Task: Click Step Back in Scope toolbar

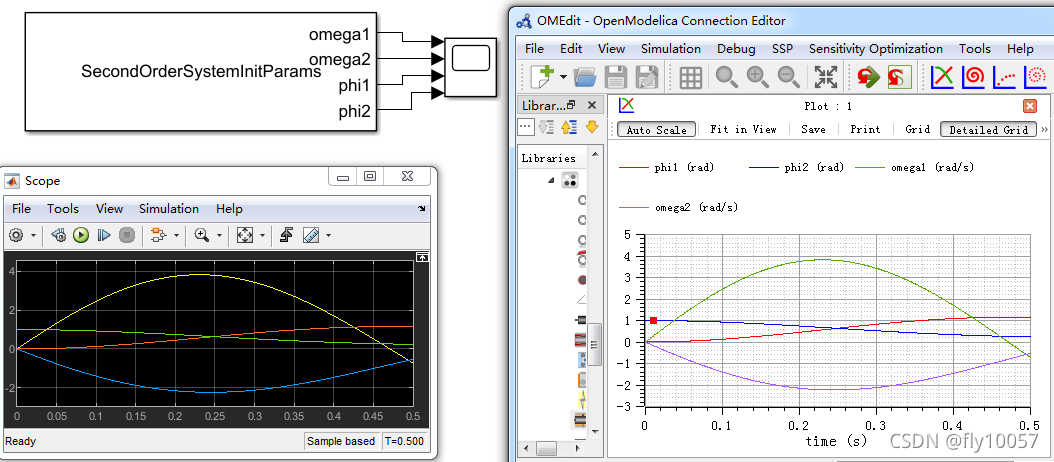Action: (x=59, y=235)
